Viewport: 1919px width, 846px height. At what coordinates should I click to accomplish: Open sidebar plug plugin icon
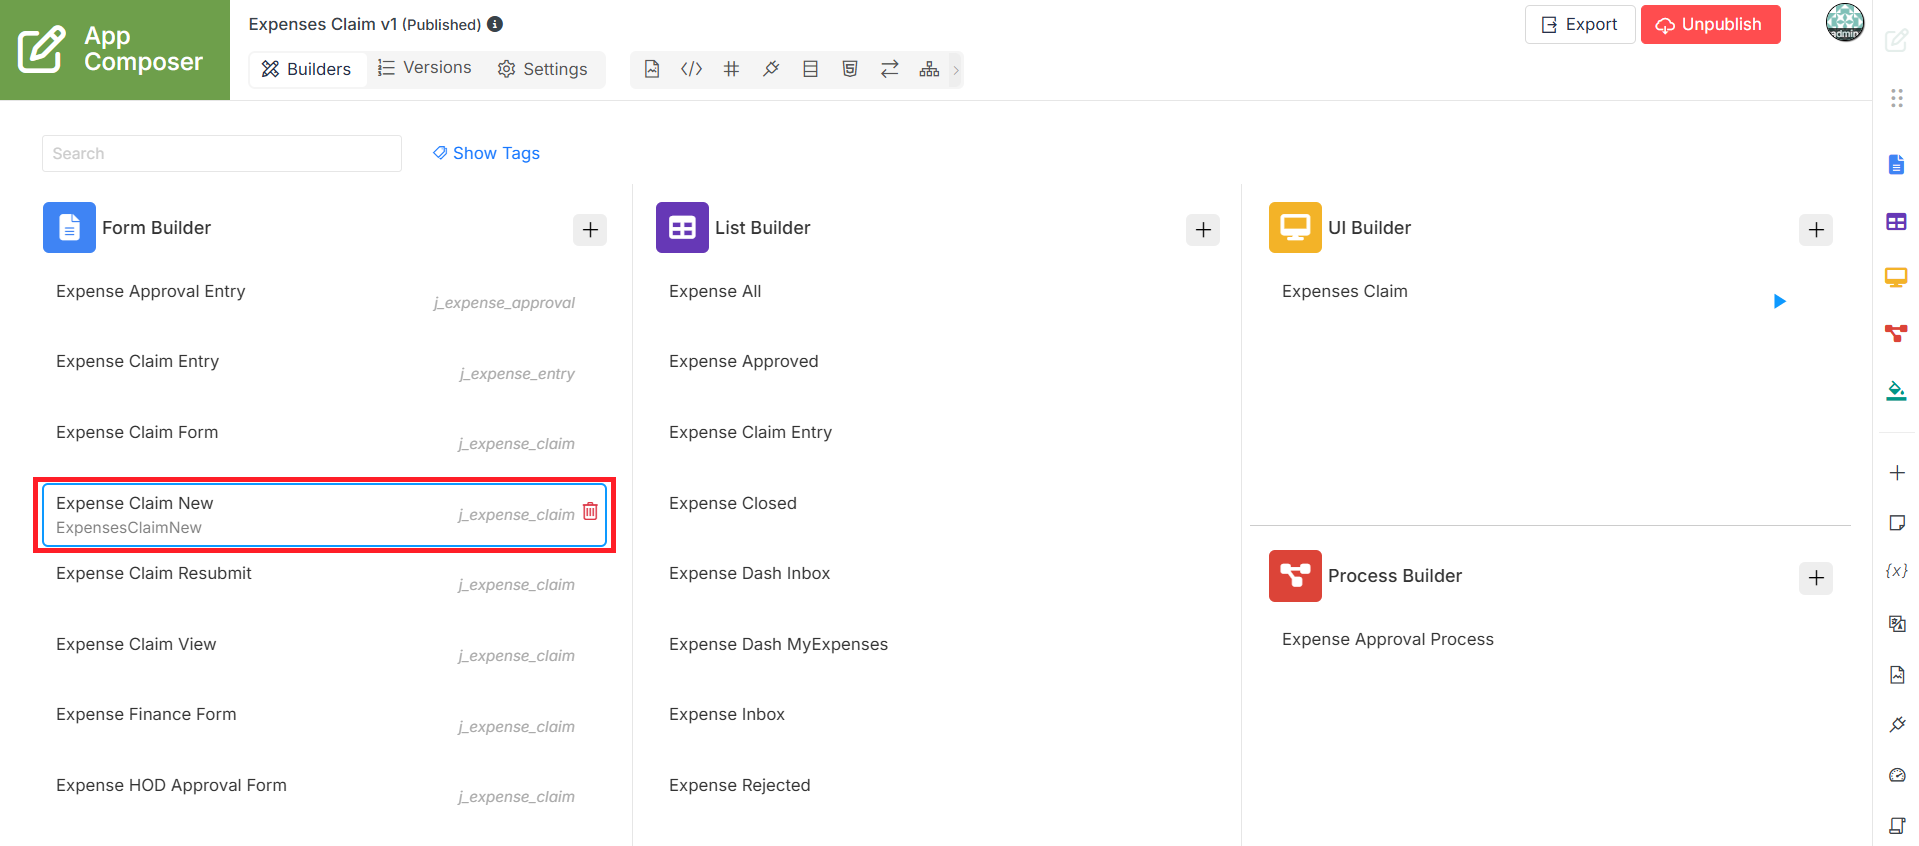tap(1896, 725)
